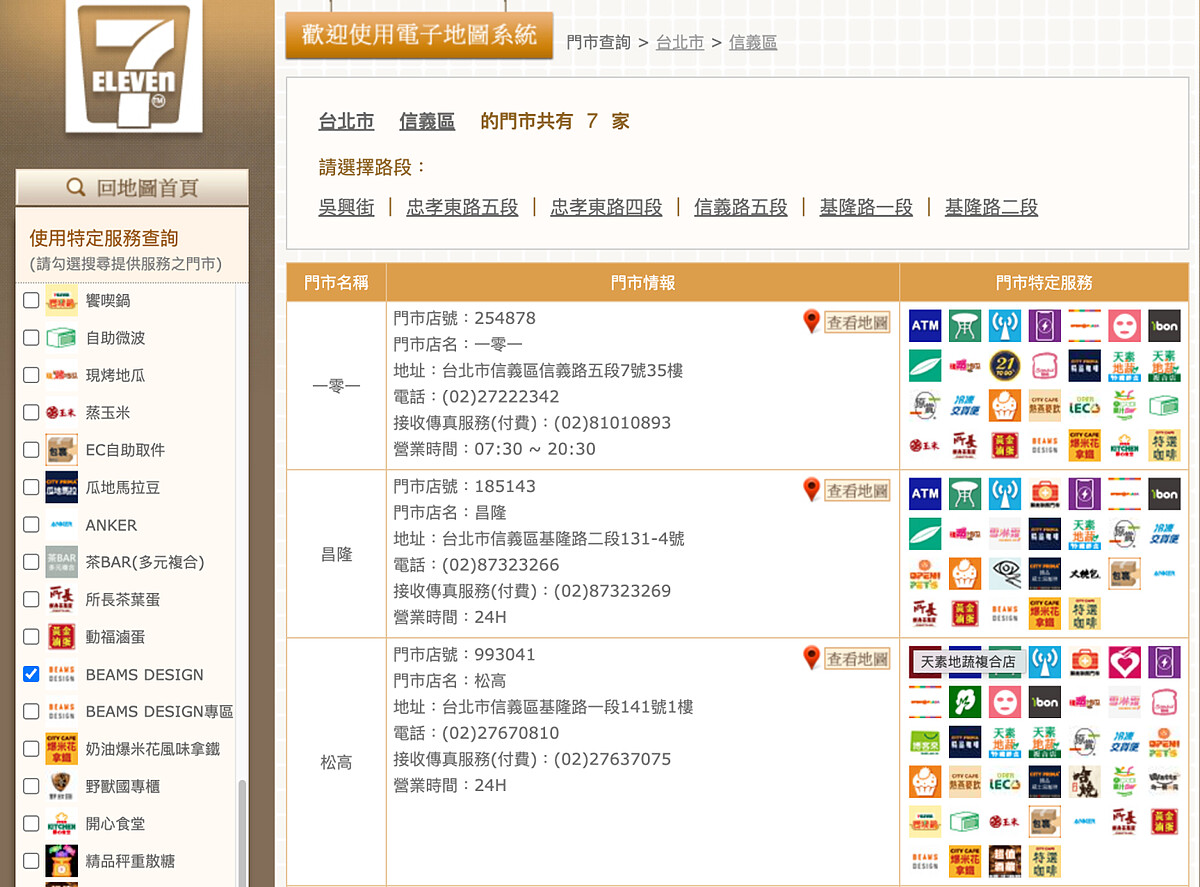Image resolution: width=1200 pixels, height=887 pixels.
Task: Tick the 開心食堂 checkbox
Action: [31, 823]
